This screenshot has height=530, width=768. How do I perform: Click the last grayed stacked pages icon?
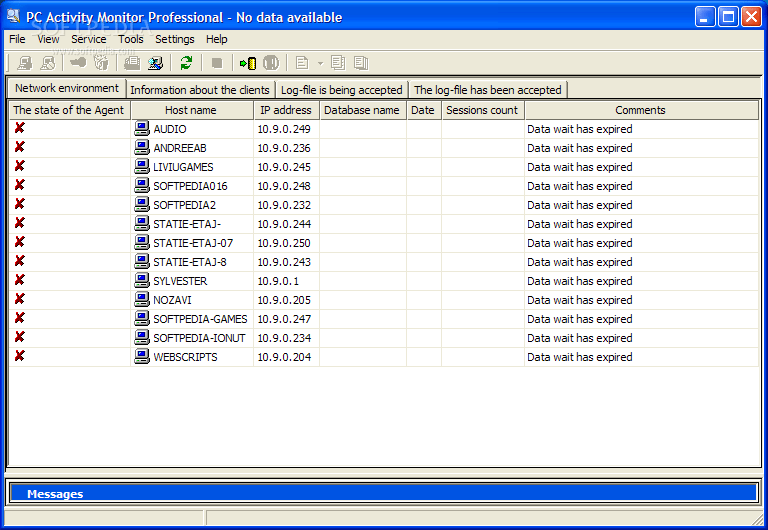click(361, 63)
